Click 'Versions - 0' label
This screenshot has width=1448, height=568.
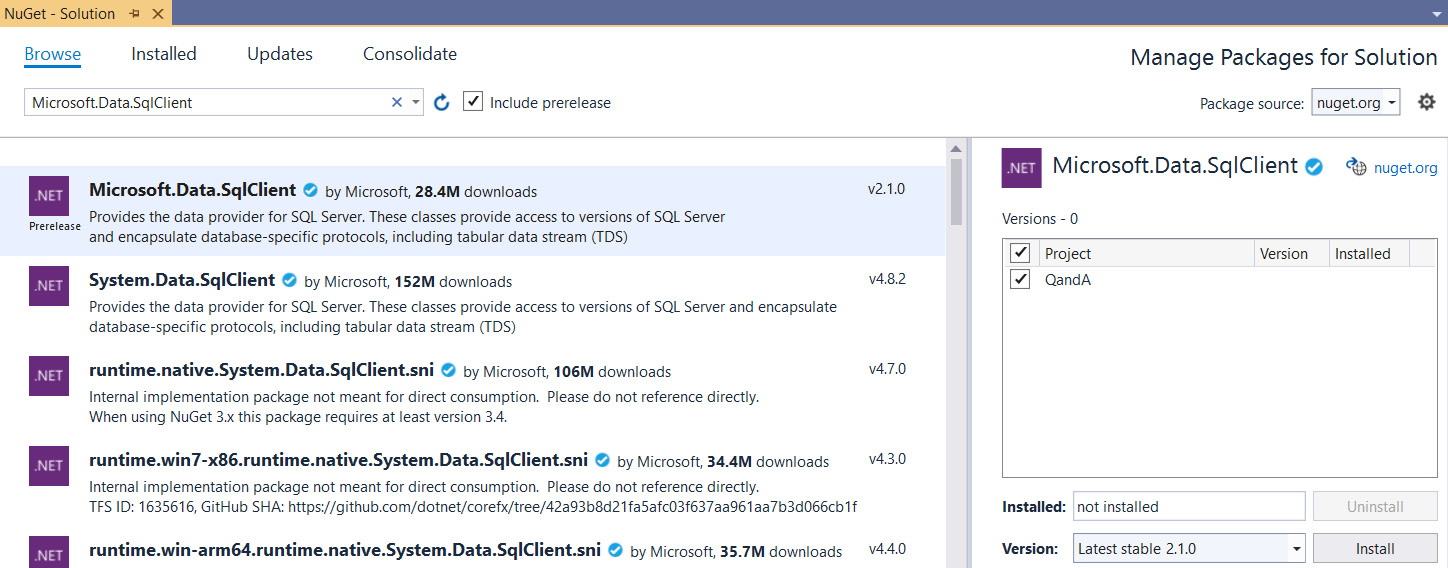pyautogui.click(x=1040, y=218)
